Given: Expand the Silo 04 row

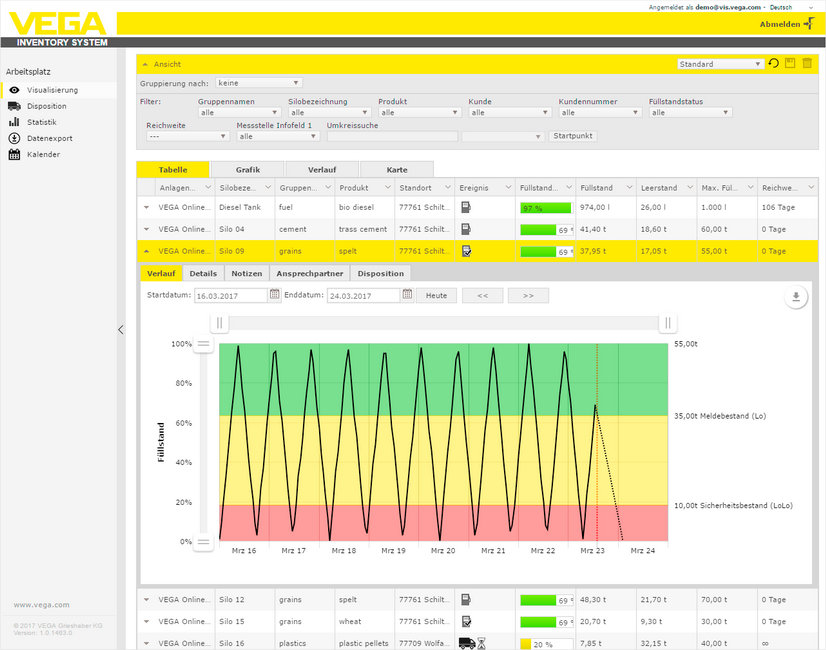Looking at the screenshot, I should (146, 229).
